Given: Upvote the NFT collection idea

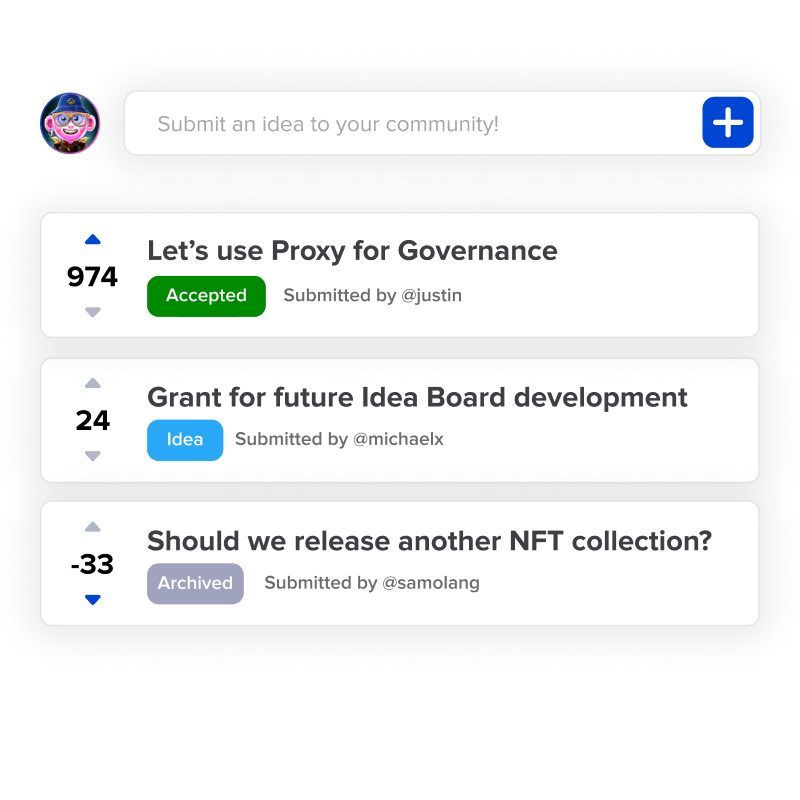Looking at the screenshot, I should click(93, 527).
